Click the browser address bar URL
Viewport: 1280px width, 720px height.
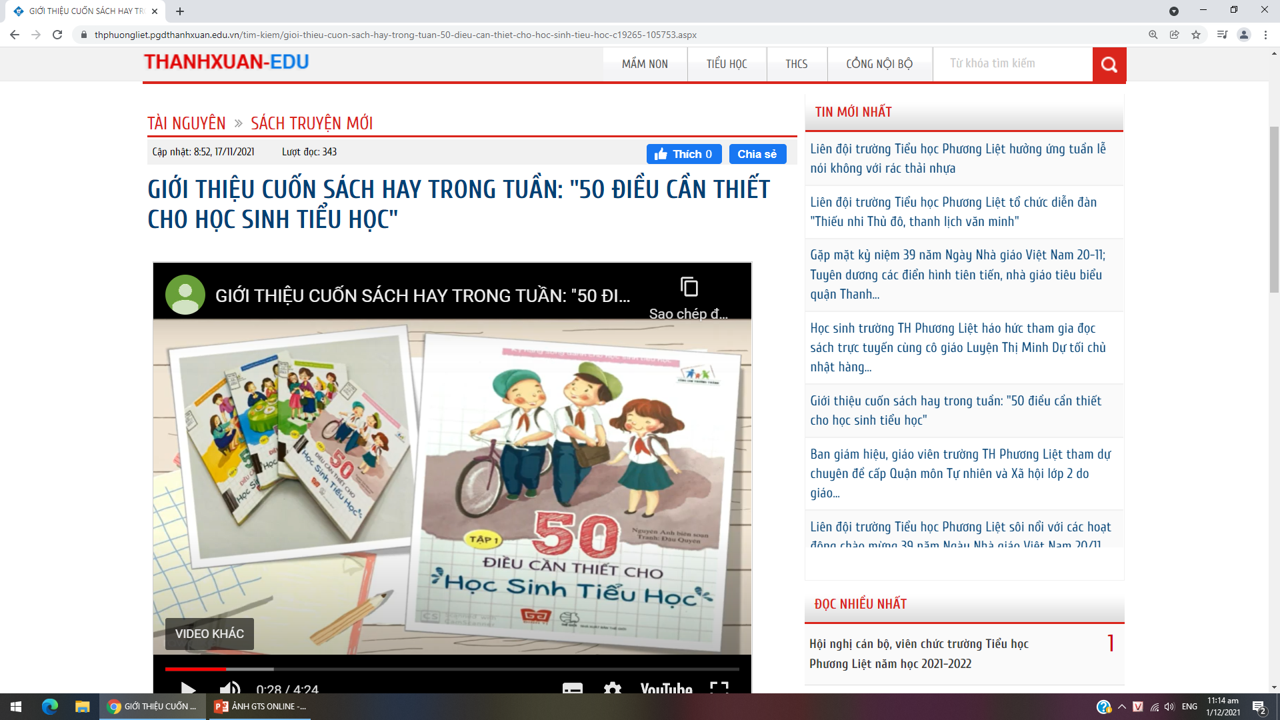(x=396, y=35)
